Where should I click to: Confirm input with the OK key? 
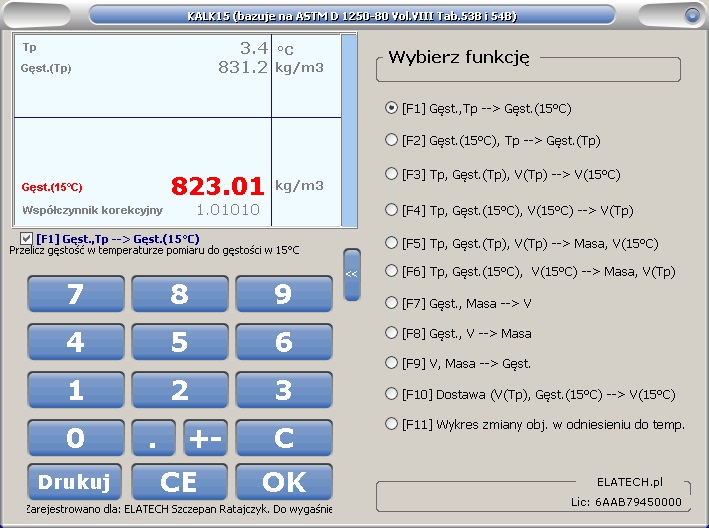pos(284,482)
